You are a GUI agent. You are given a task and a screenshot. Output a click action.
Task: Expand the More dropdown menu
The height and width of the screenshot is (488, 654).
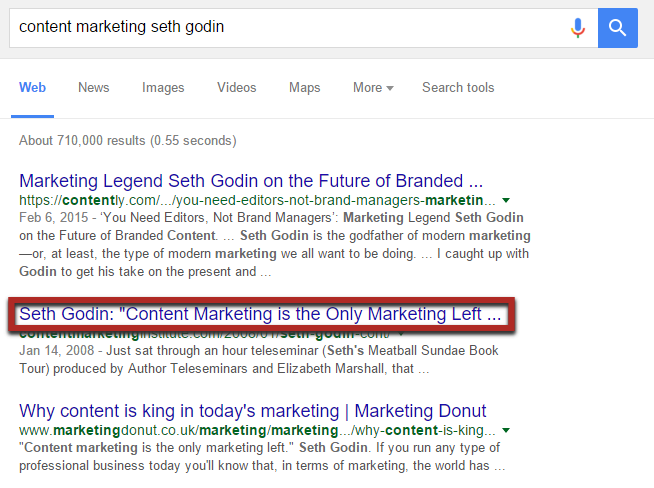[373, 88]
